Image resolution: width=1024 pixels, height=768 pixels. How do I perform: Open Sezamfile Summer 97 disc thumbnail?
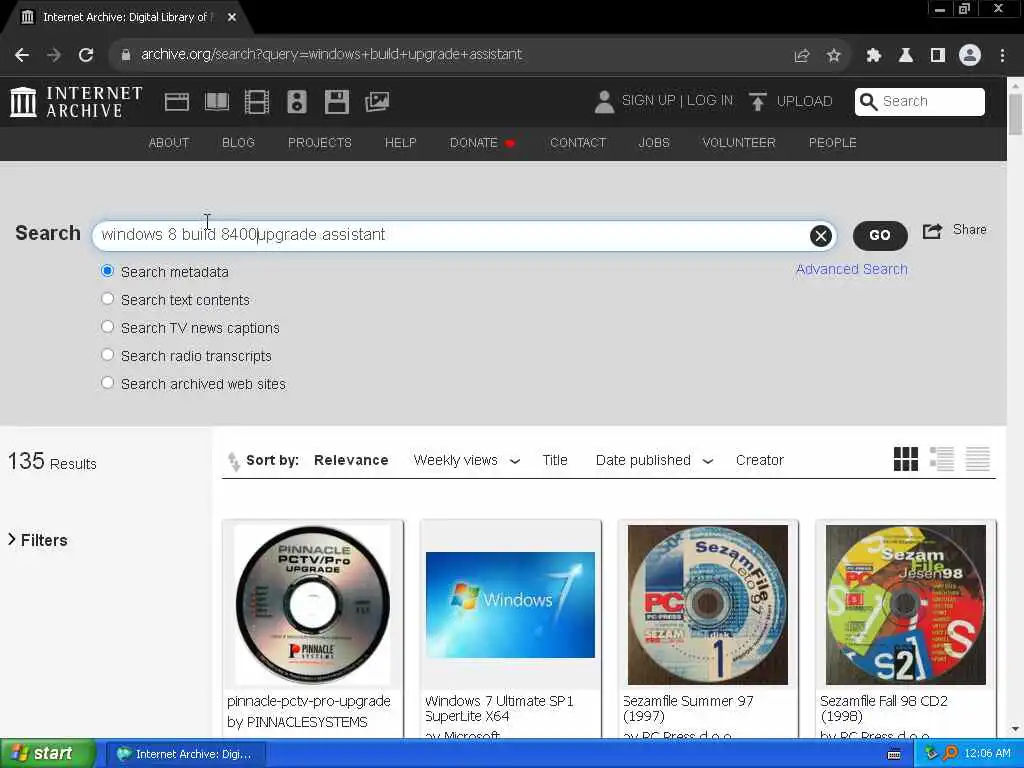(x=708, y=605)
